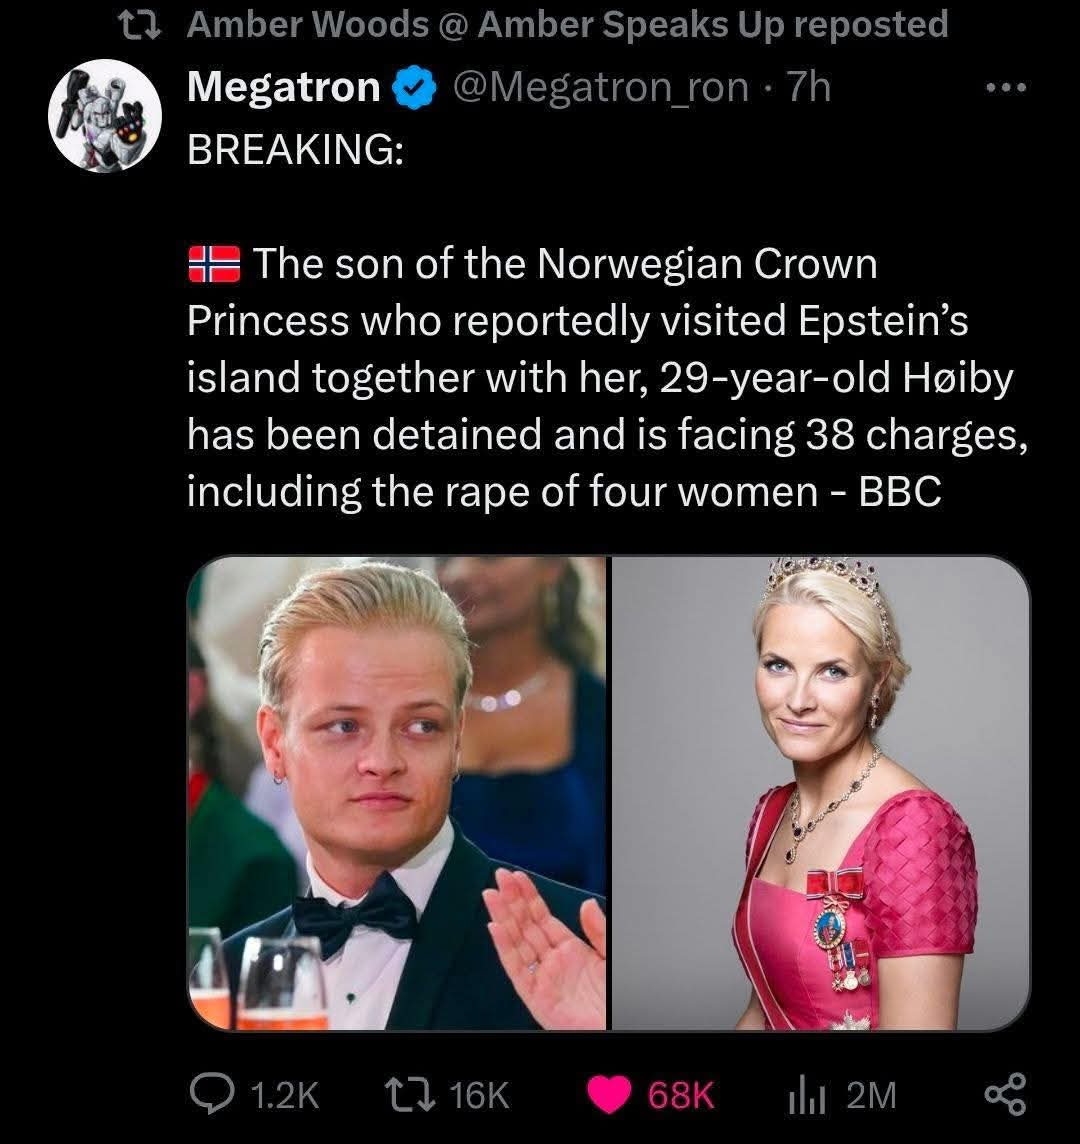
Task: Open the Megatron display name link
Action: (284, 88)
